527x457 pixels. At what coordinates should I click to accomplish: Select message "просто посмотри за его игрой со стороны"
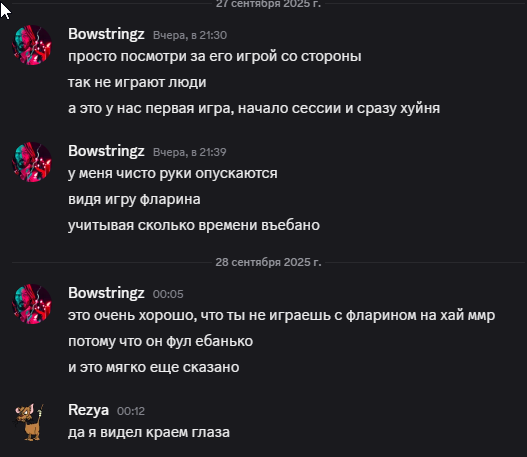click(x=215, y=56)
